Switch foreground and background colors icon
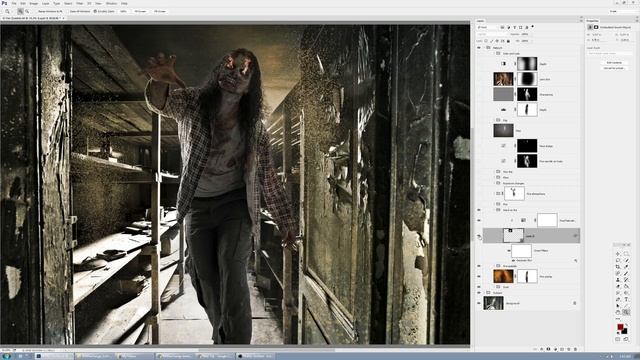The image size is (640, 360). [x=627, y=324]
